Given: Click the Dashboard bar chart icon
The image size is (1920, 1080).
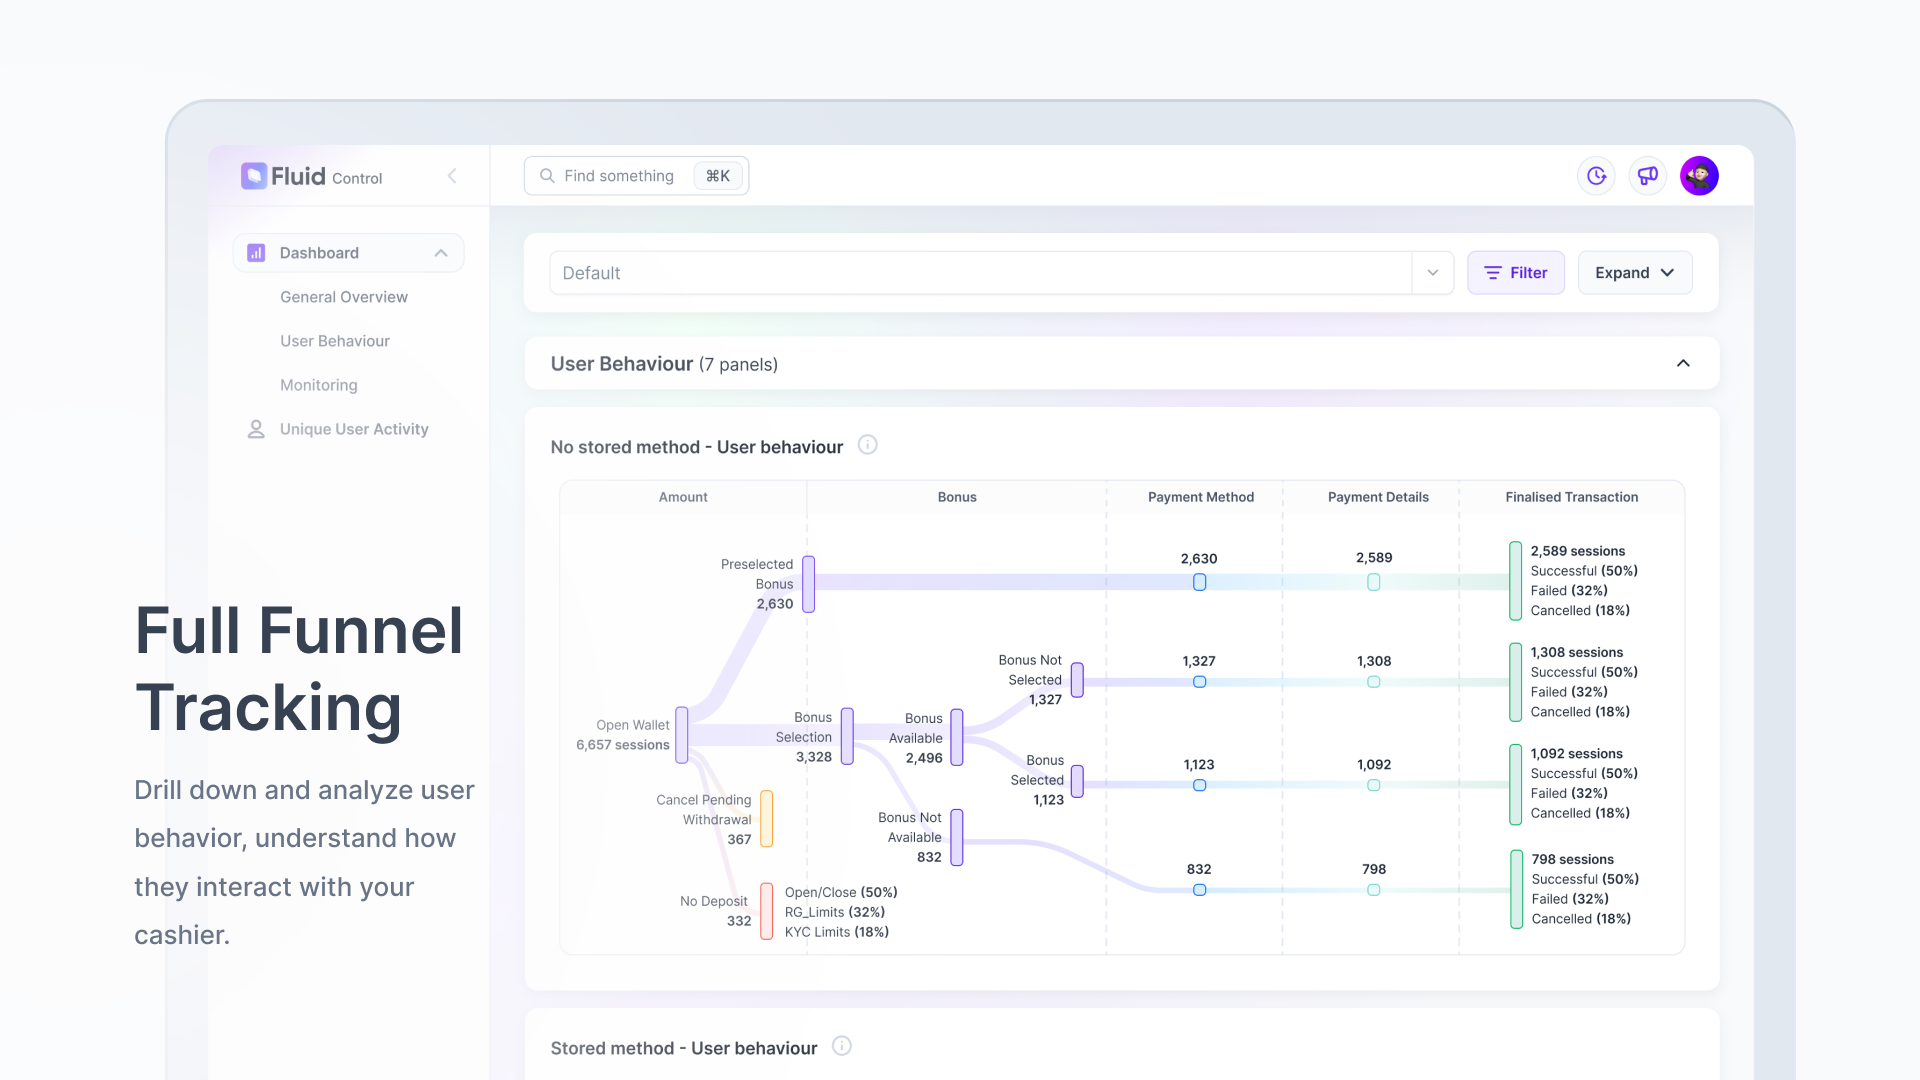Looking at the screenshot, I should click(256, 253).
